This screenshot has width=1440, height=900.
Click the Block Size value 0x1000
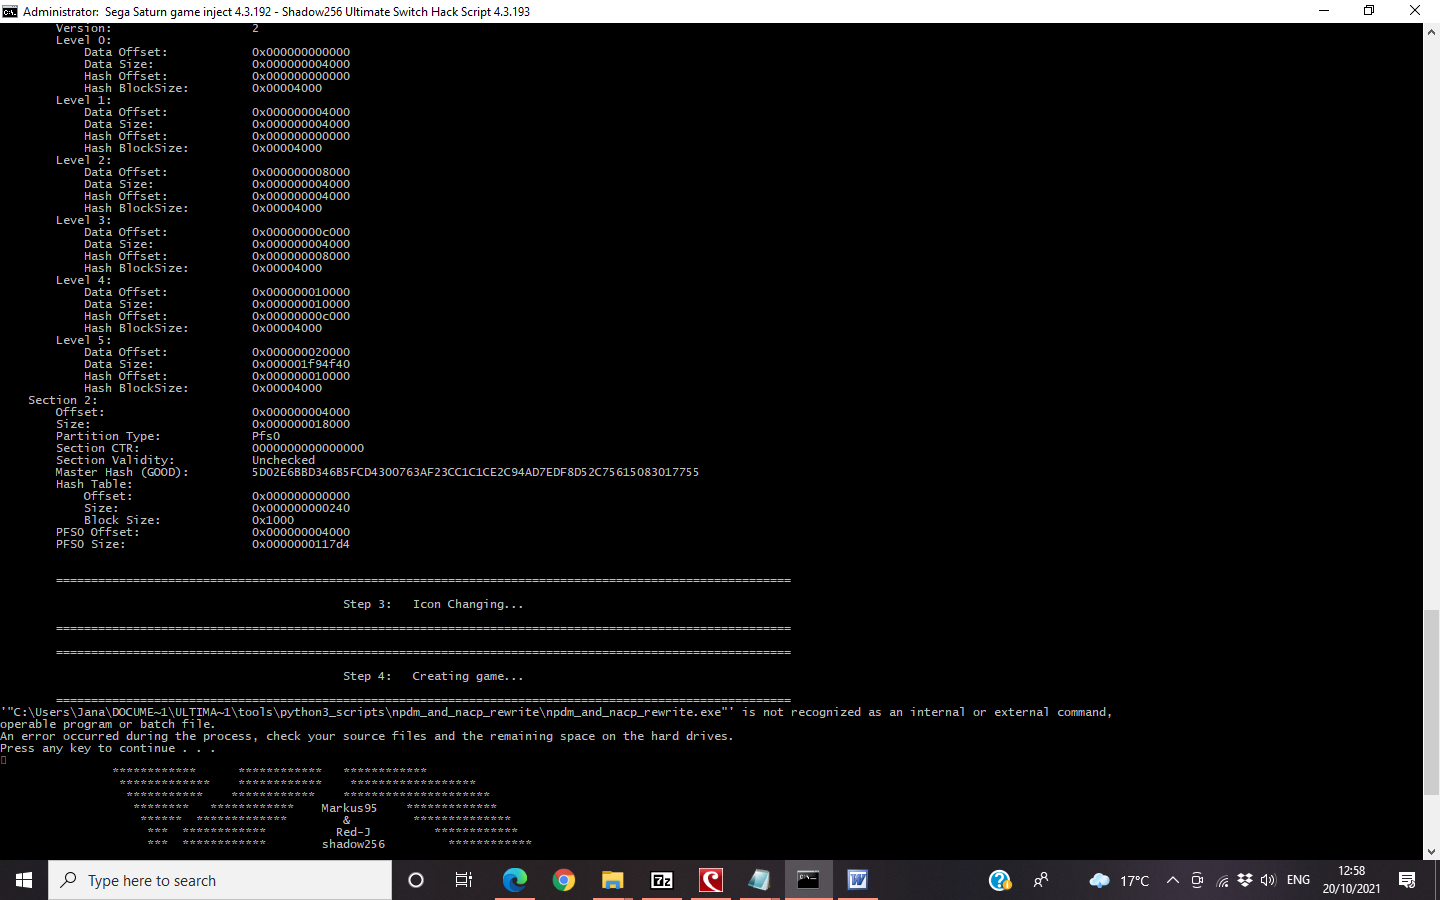273,520
